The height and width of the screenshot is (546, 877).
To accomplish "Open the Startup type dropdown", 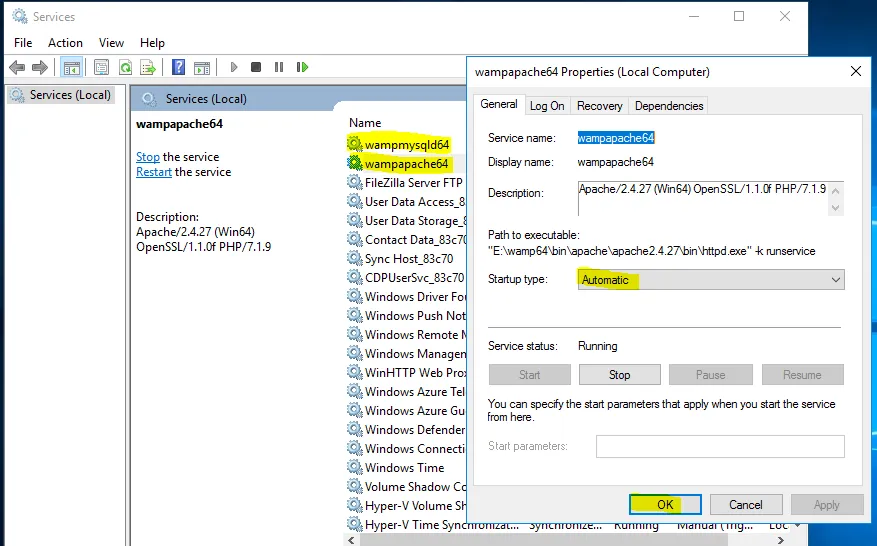I will [710, 280].
